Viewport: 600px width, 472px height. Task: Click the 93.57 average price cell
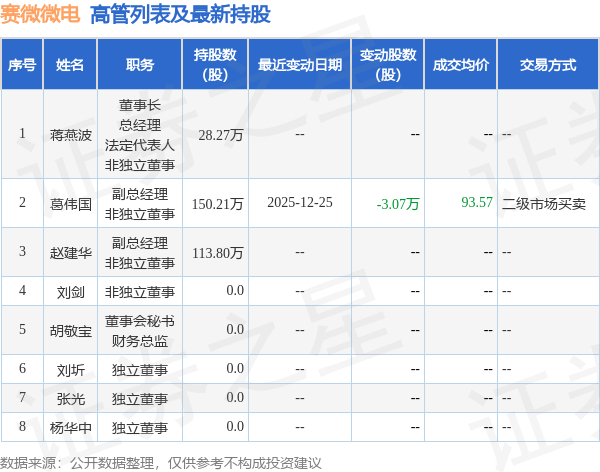tap(477, 202)
